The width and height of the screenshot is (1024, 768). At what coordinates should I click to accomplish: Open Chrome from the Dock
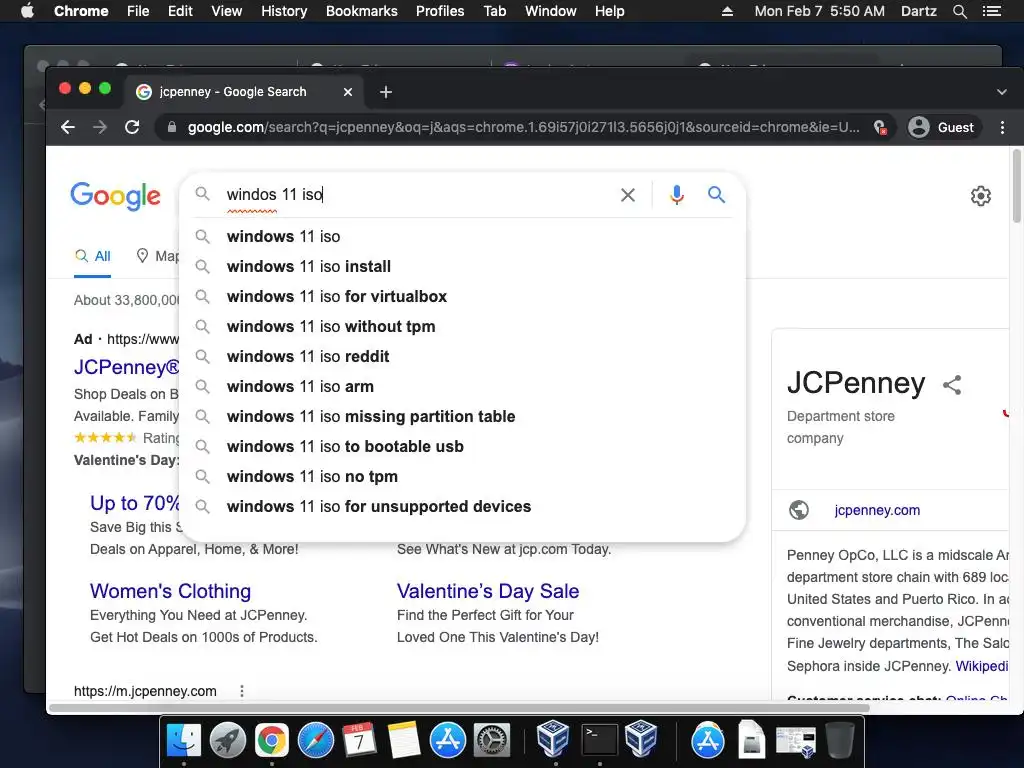coord(272,741)
